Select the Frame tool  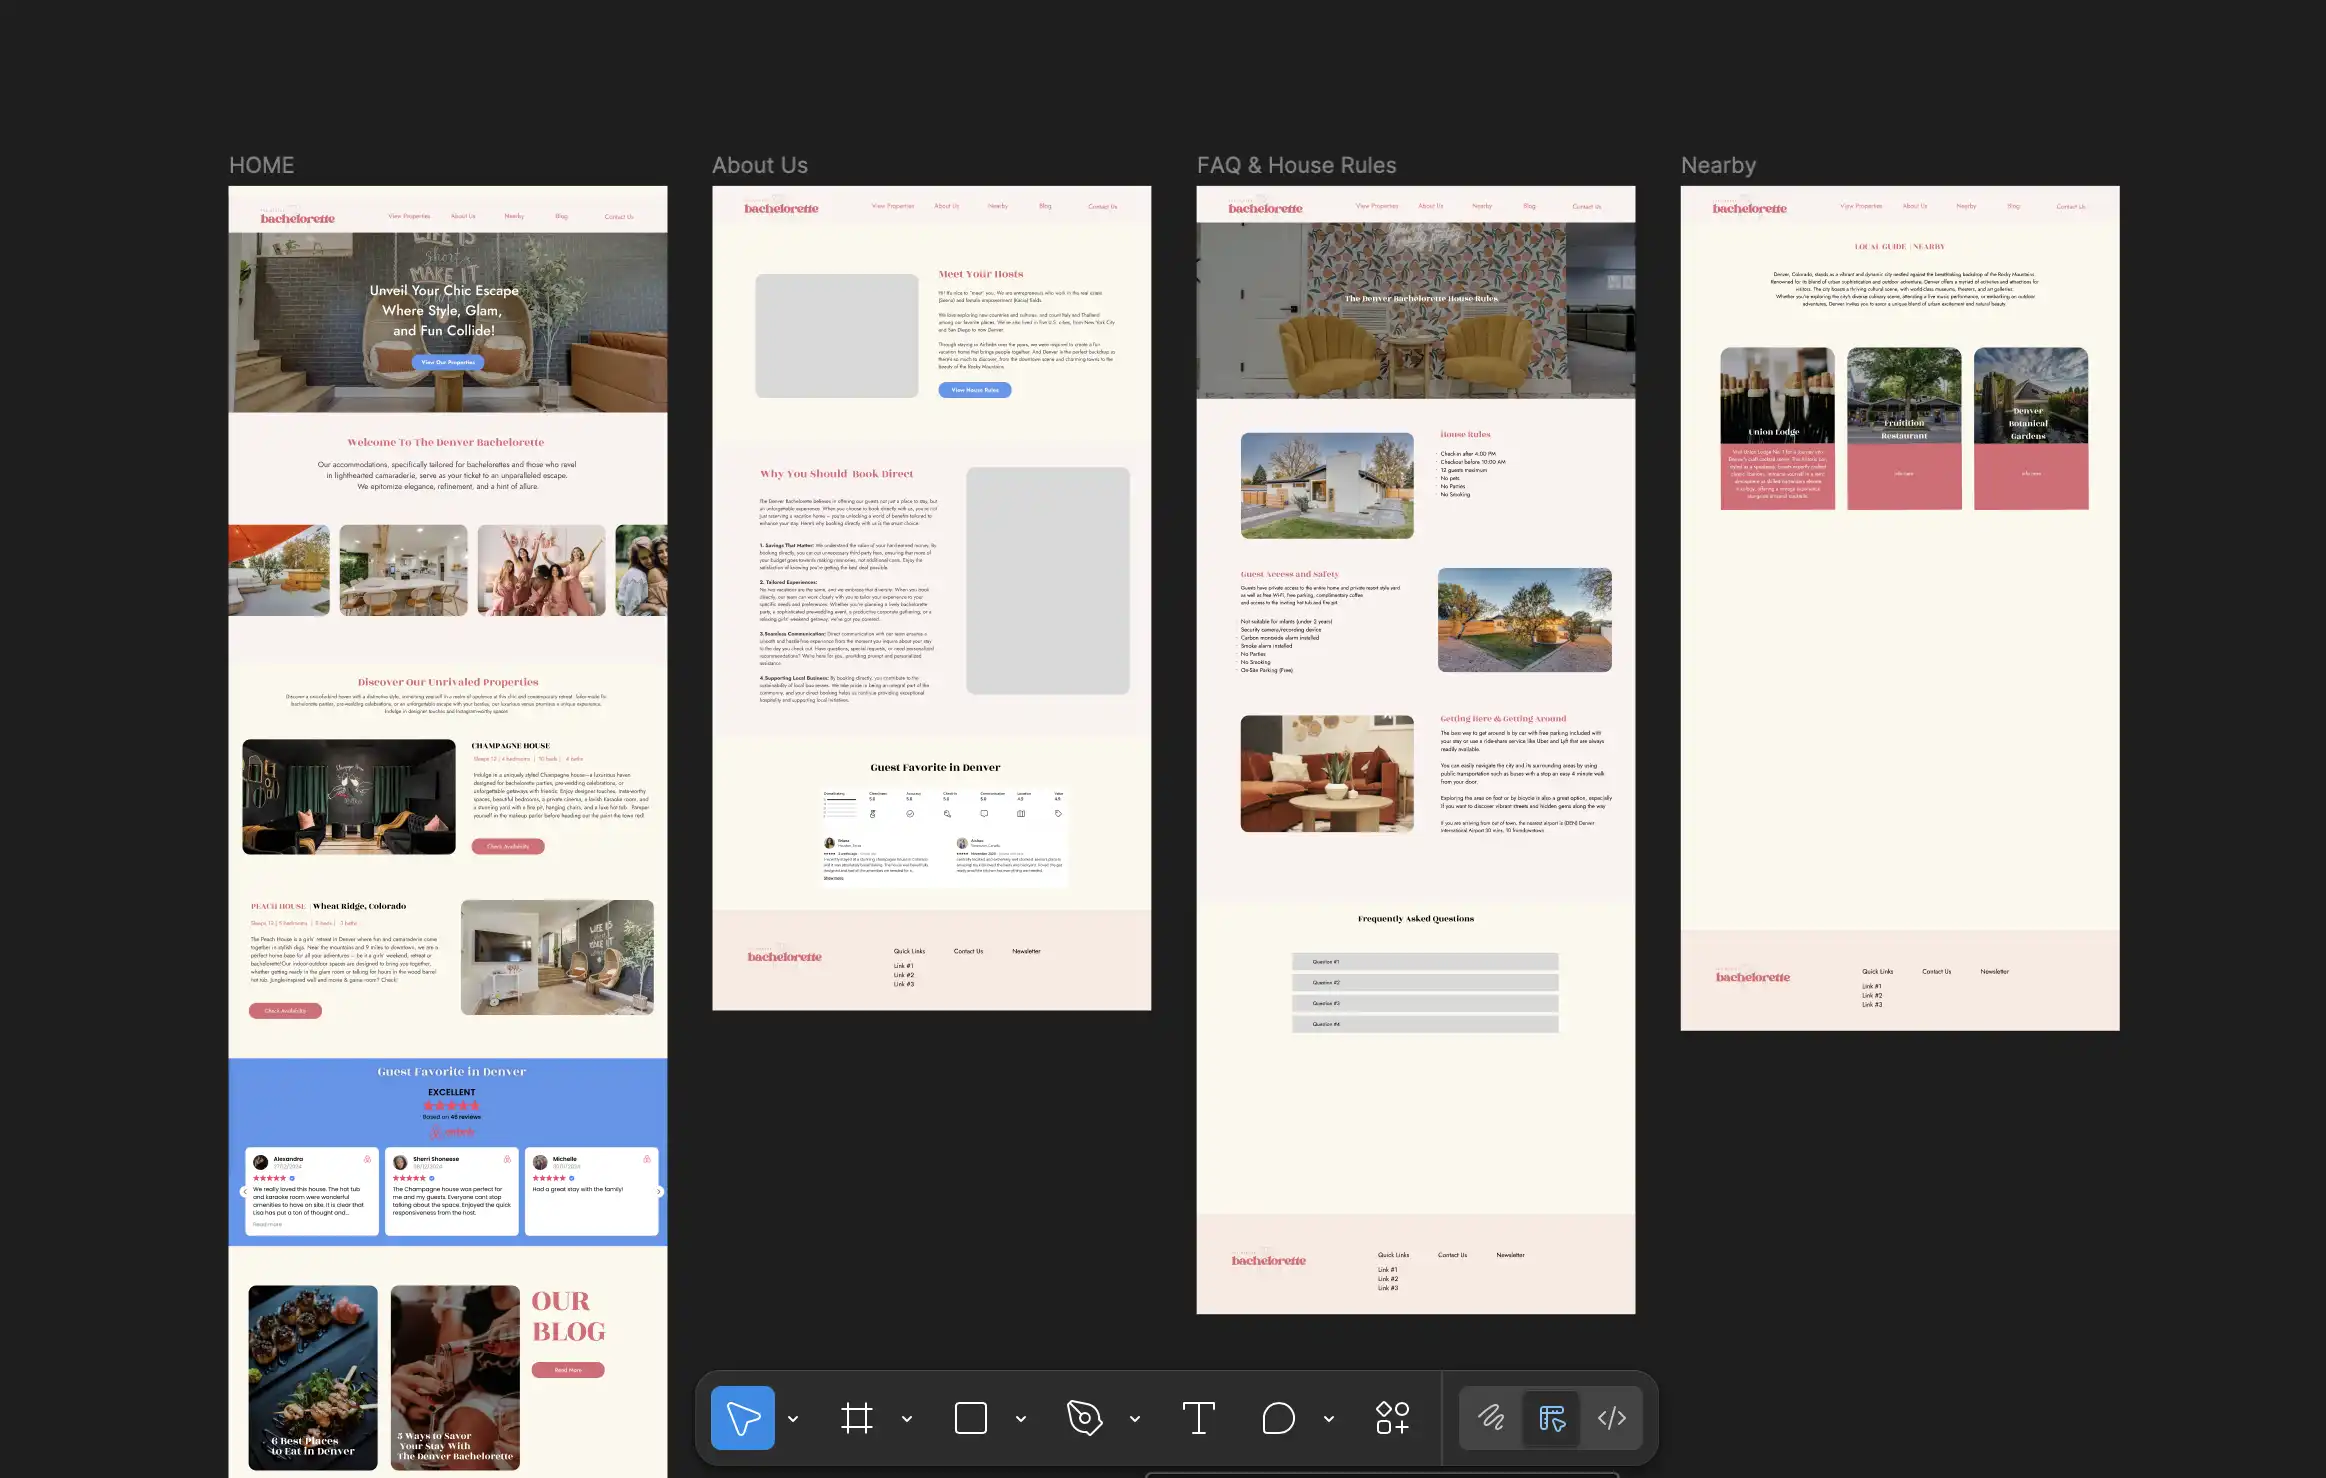pyautogui.click(x=857, y=1418)
